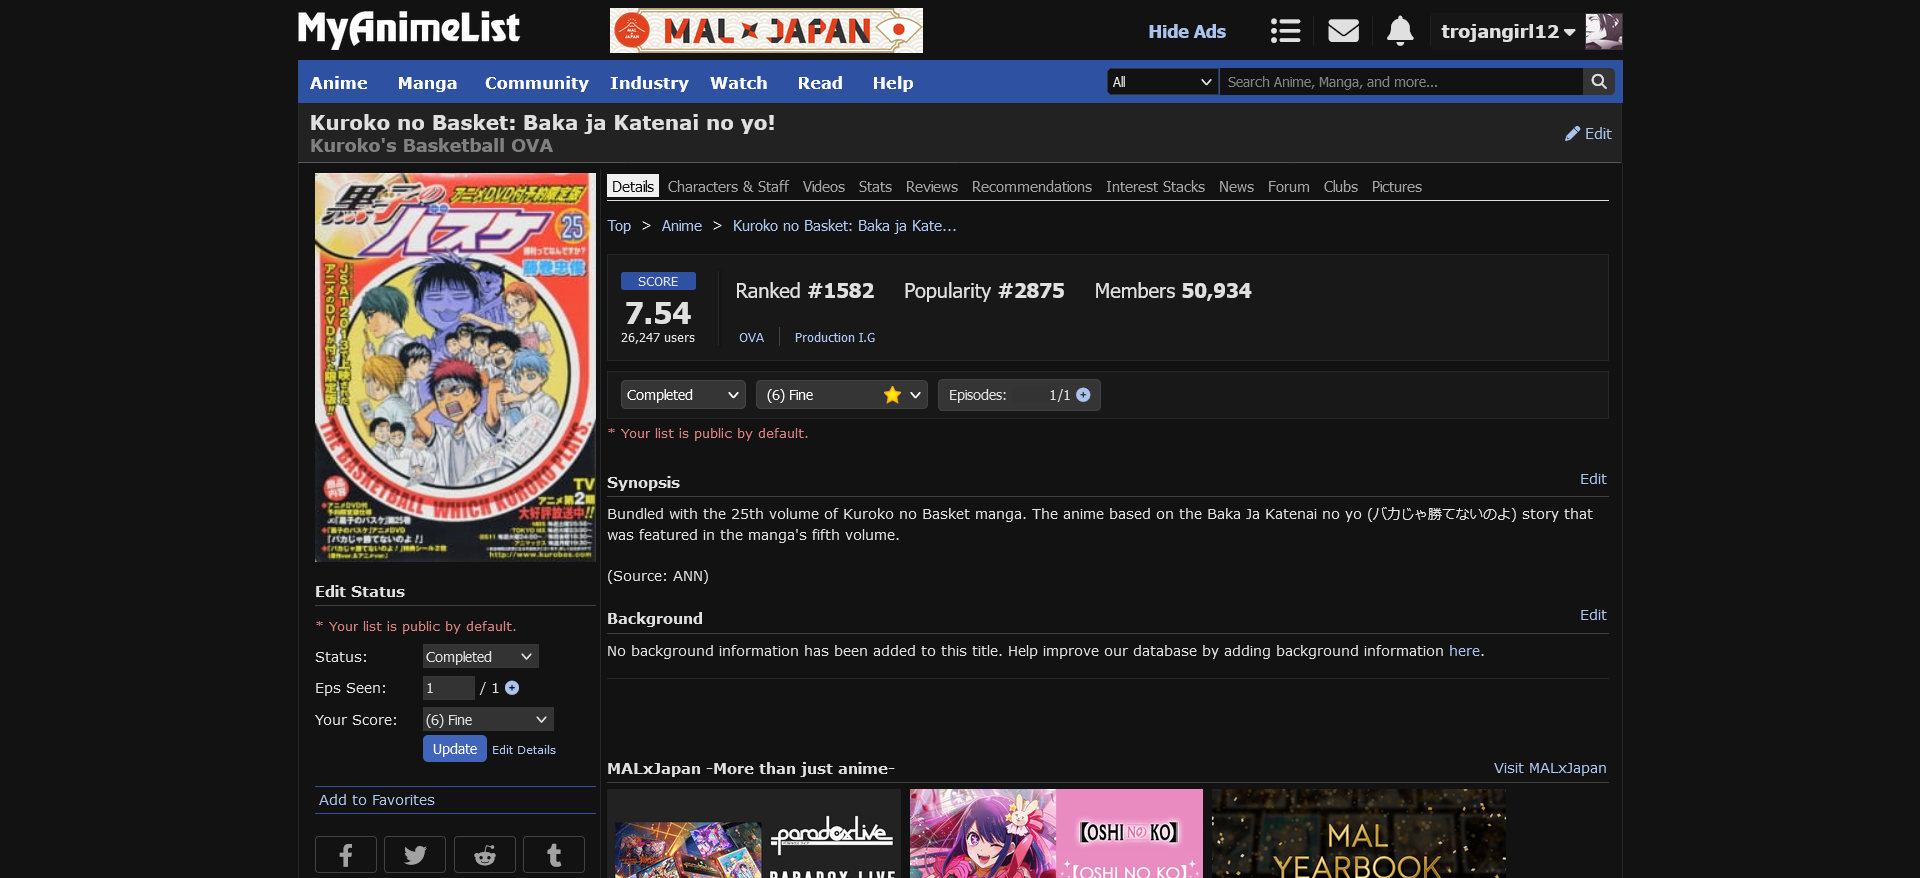Open messages envelope icon

coord(1343,31)
